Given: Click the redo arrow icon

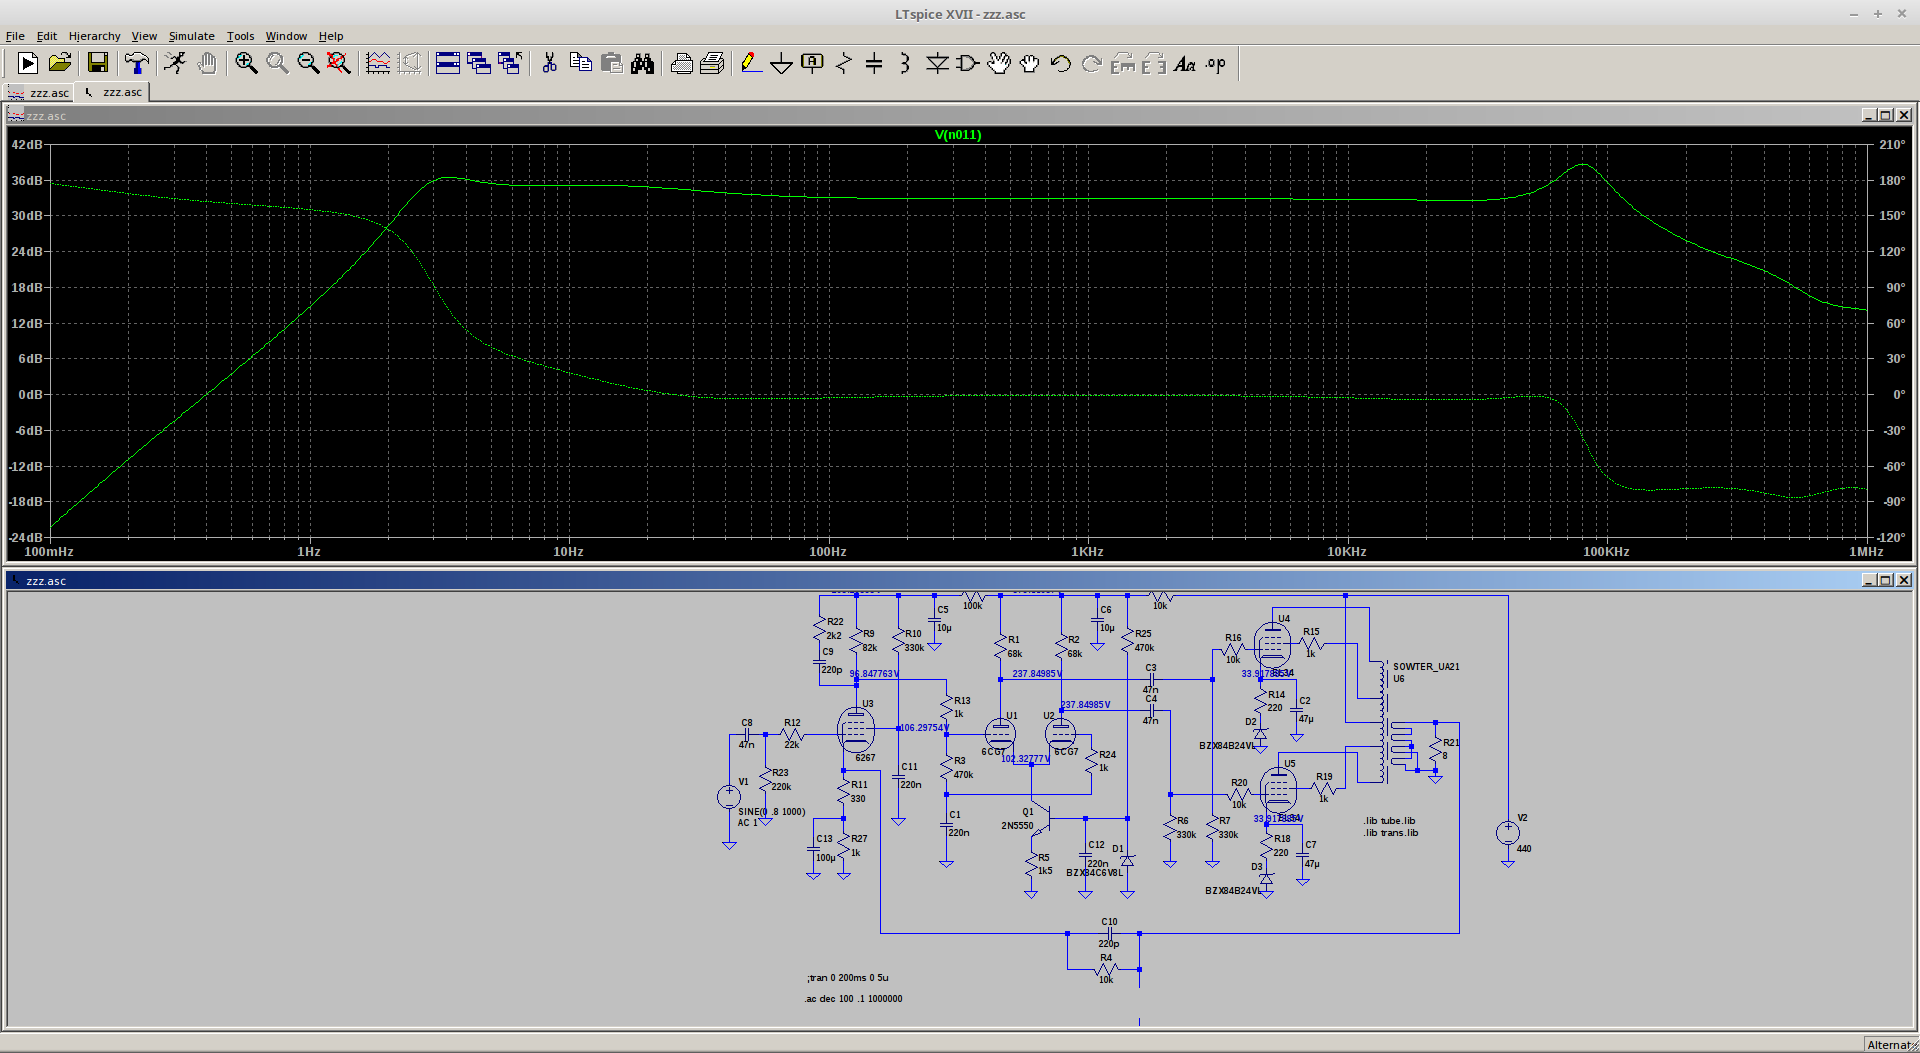Looking at the screenshot, I should click(1092, 63).
